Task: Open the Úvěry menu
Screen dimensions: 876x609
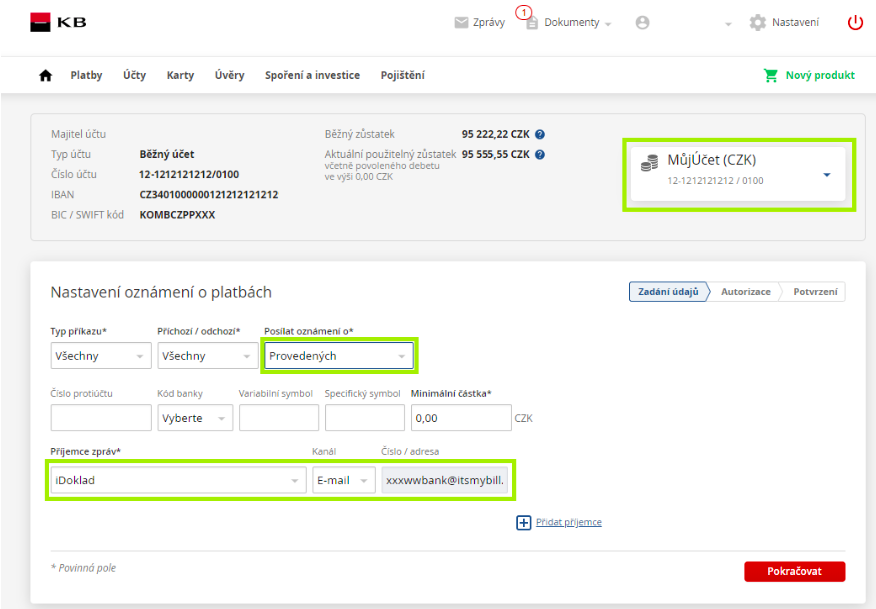Action: [230, 75]
